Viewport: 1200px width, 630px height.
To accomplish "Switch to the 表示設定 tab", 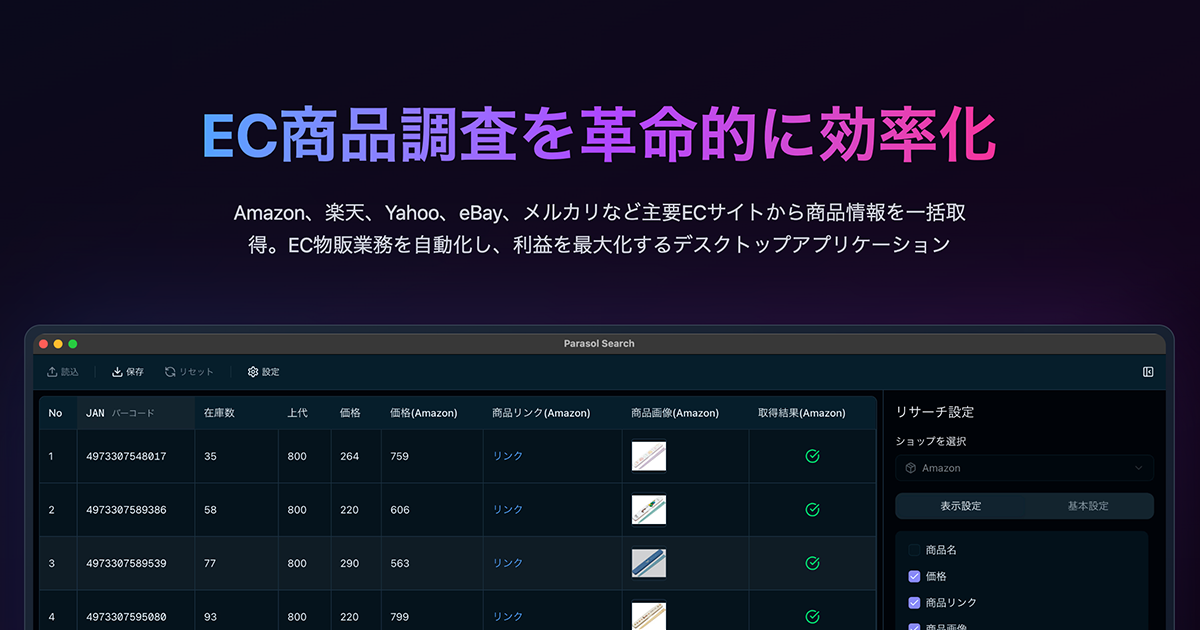I will click(x=961, y=506).
